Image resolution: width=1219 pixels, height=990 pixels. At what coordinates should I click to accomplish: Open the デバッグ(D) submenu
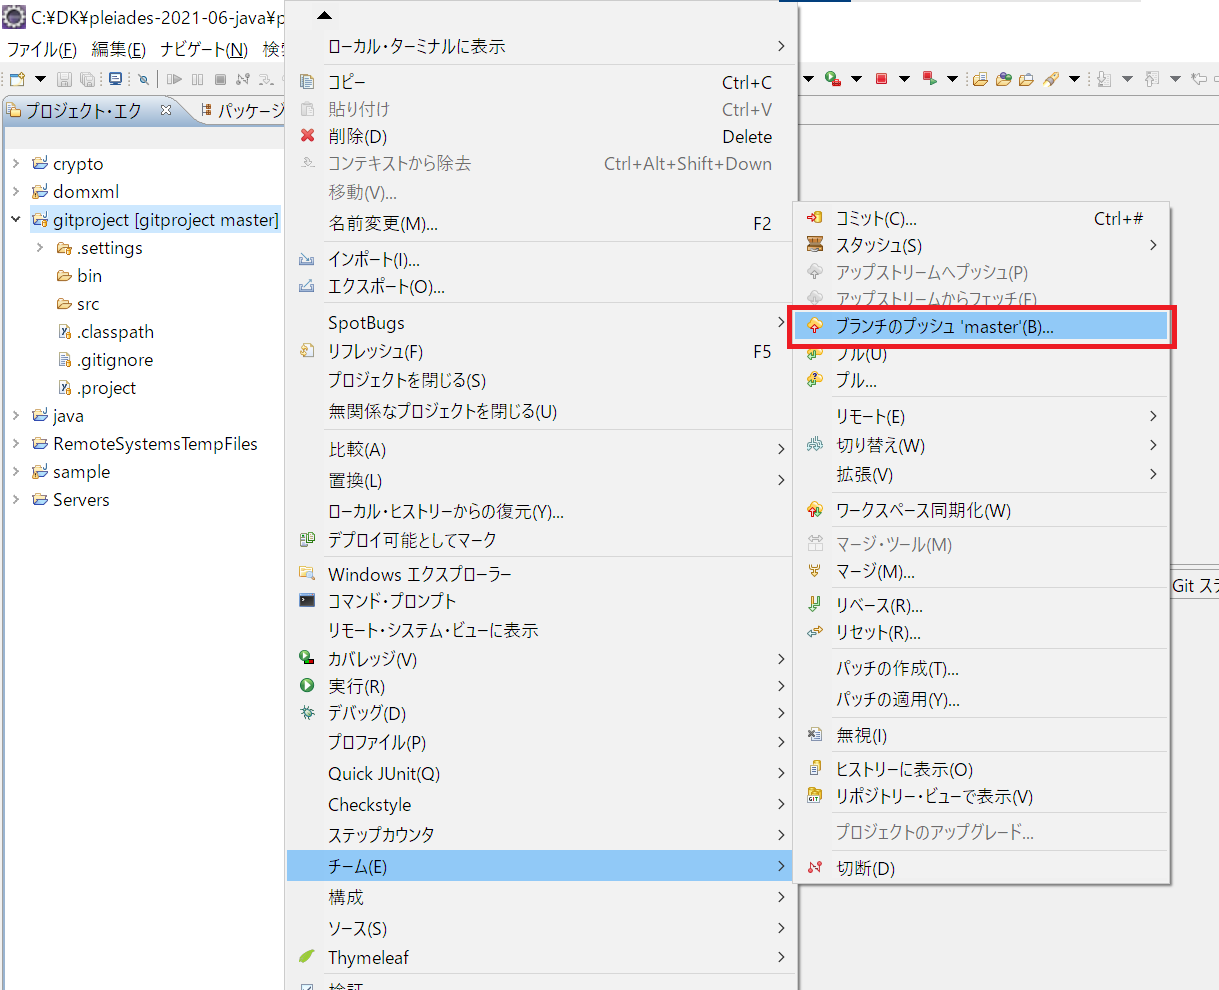coord(539,714)
